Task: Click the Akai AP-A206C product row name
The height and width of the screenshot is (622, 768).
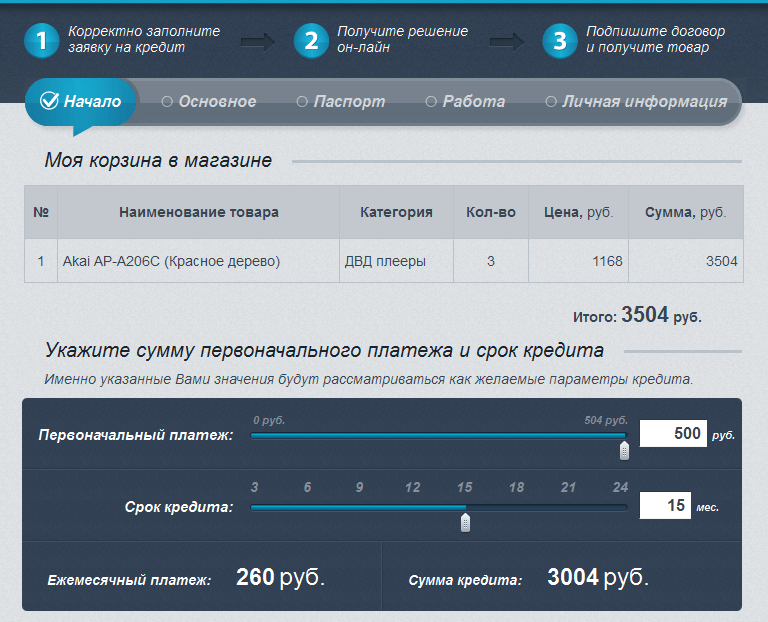Action: click(171, 262)
